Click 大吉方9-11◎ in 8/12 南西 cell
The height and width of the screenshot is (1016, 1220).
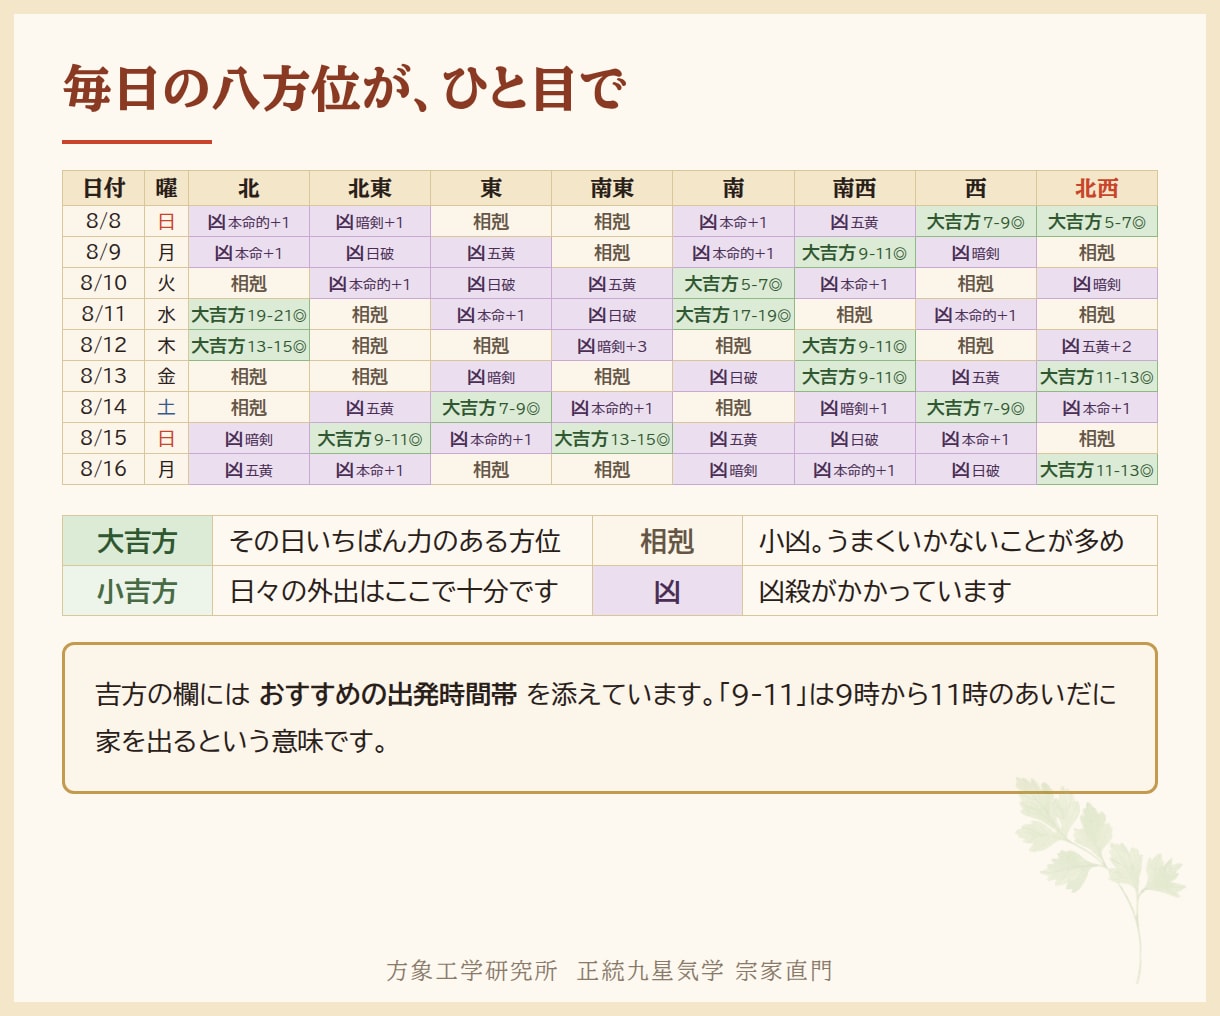click(x=855, y=345)
